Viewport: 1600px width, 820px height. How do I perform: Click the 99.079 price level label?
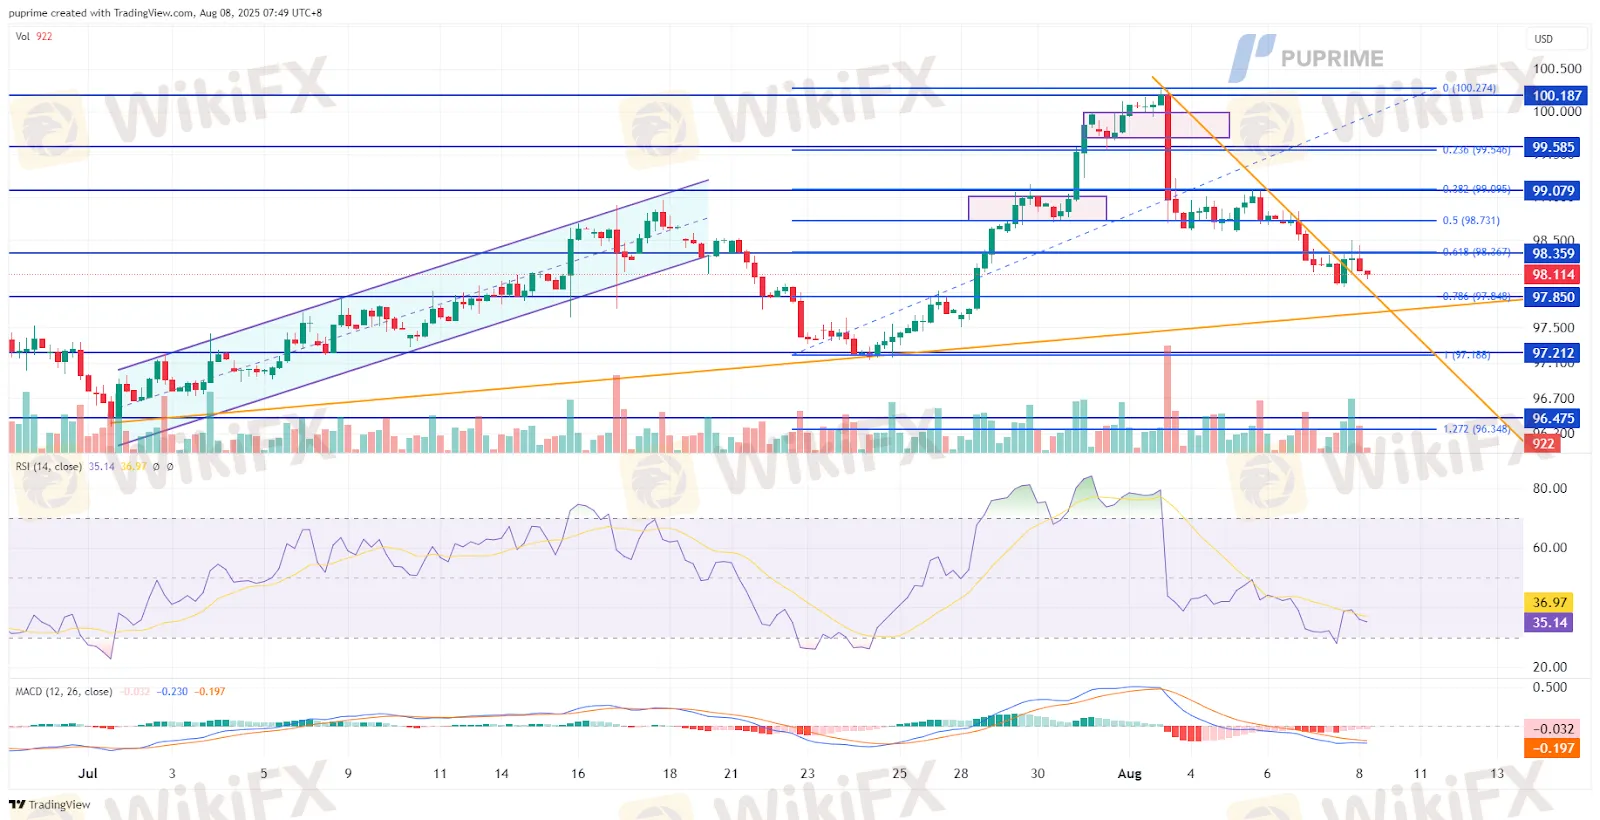click(x=1553, y=190)
